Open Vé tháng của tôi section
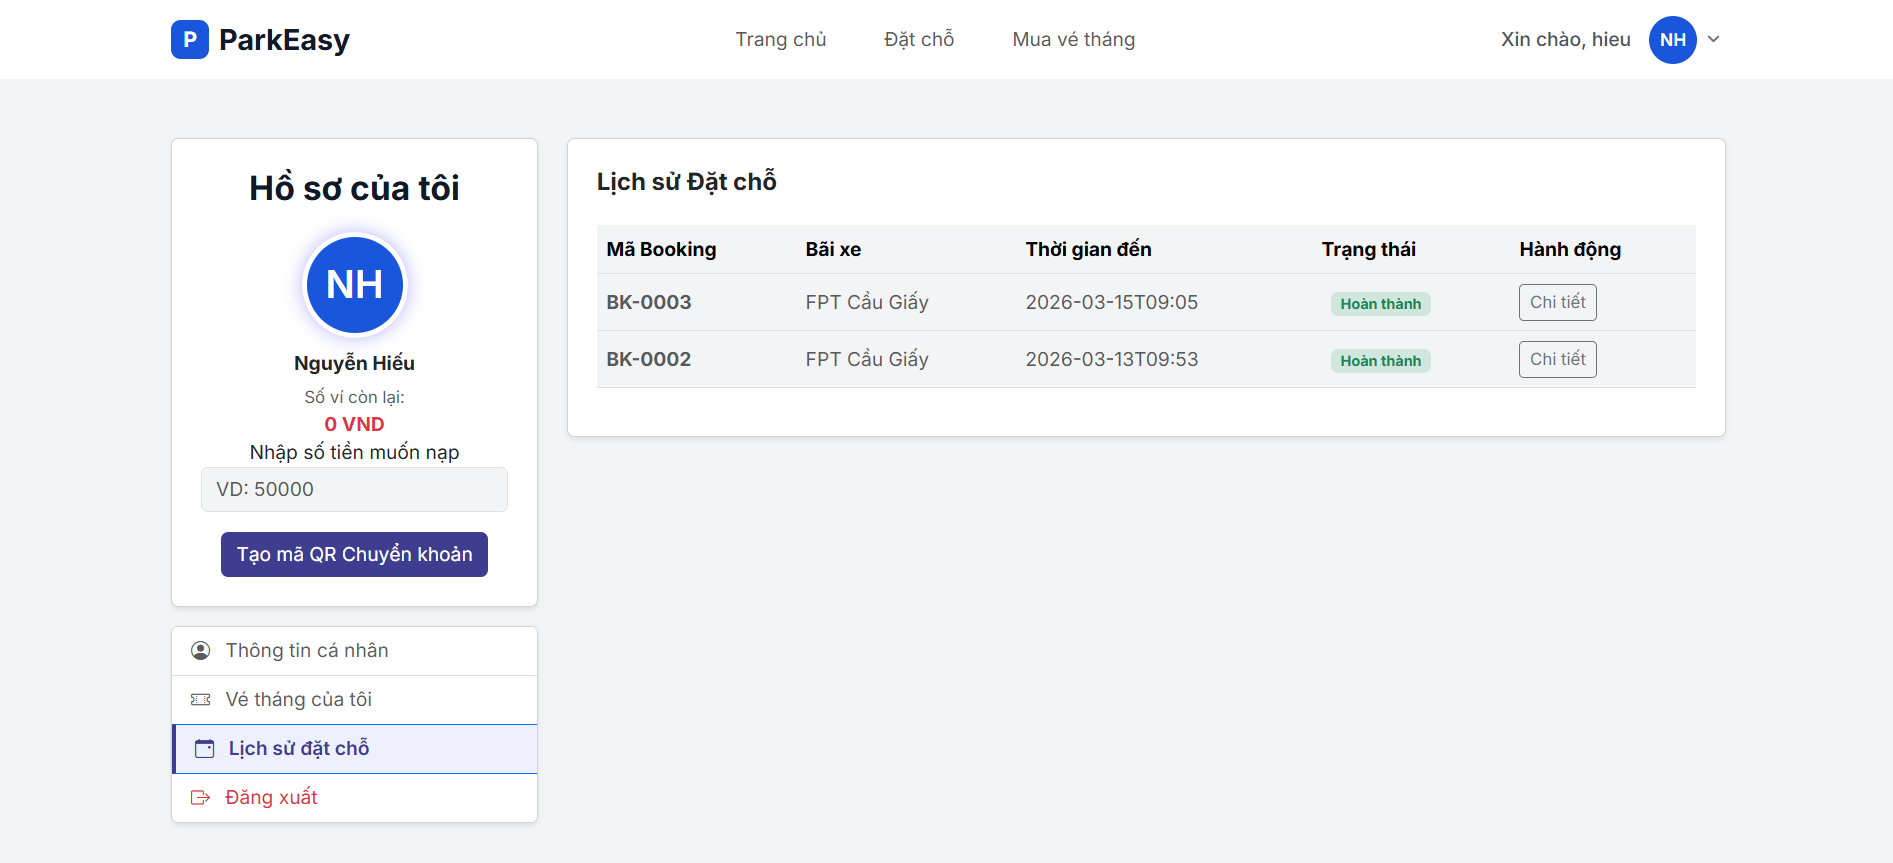Image resolution: width=1893 pixels, height=863 pixels. [x=299, y=700]
